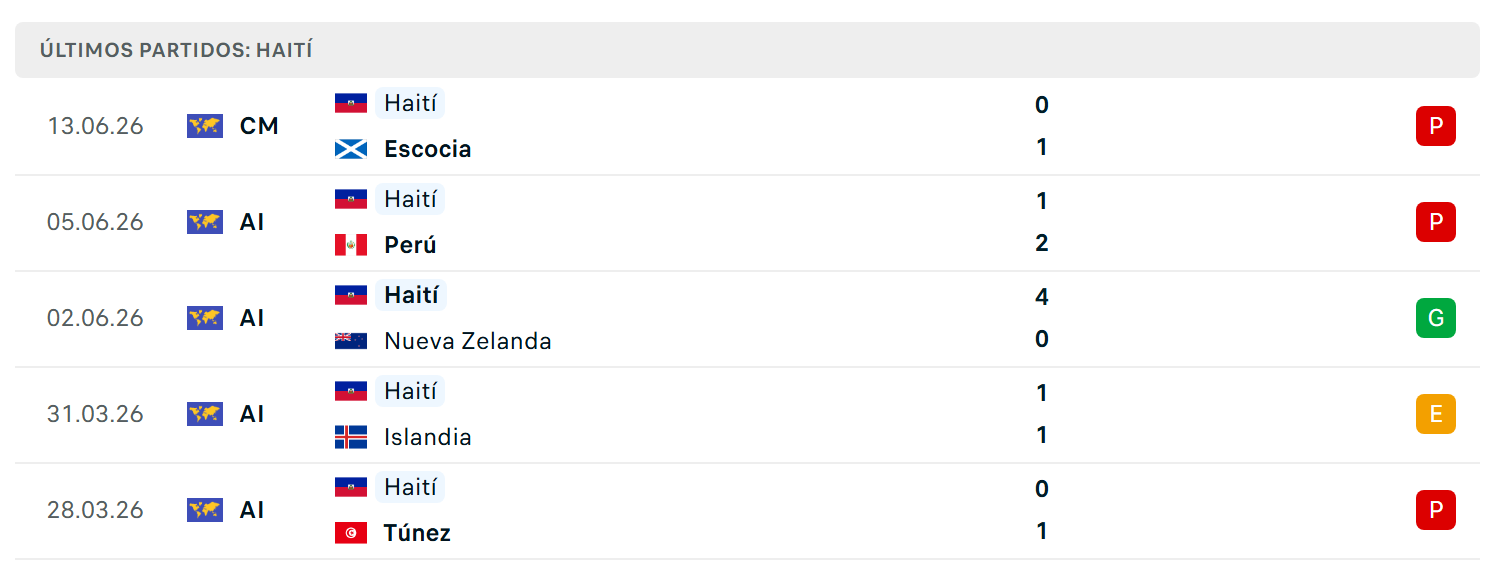
Task: Open the Perú team link
Action: click(x=410, y=245)
